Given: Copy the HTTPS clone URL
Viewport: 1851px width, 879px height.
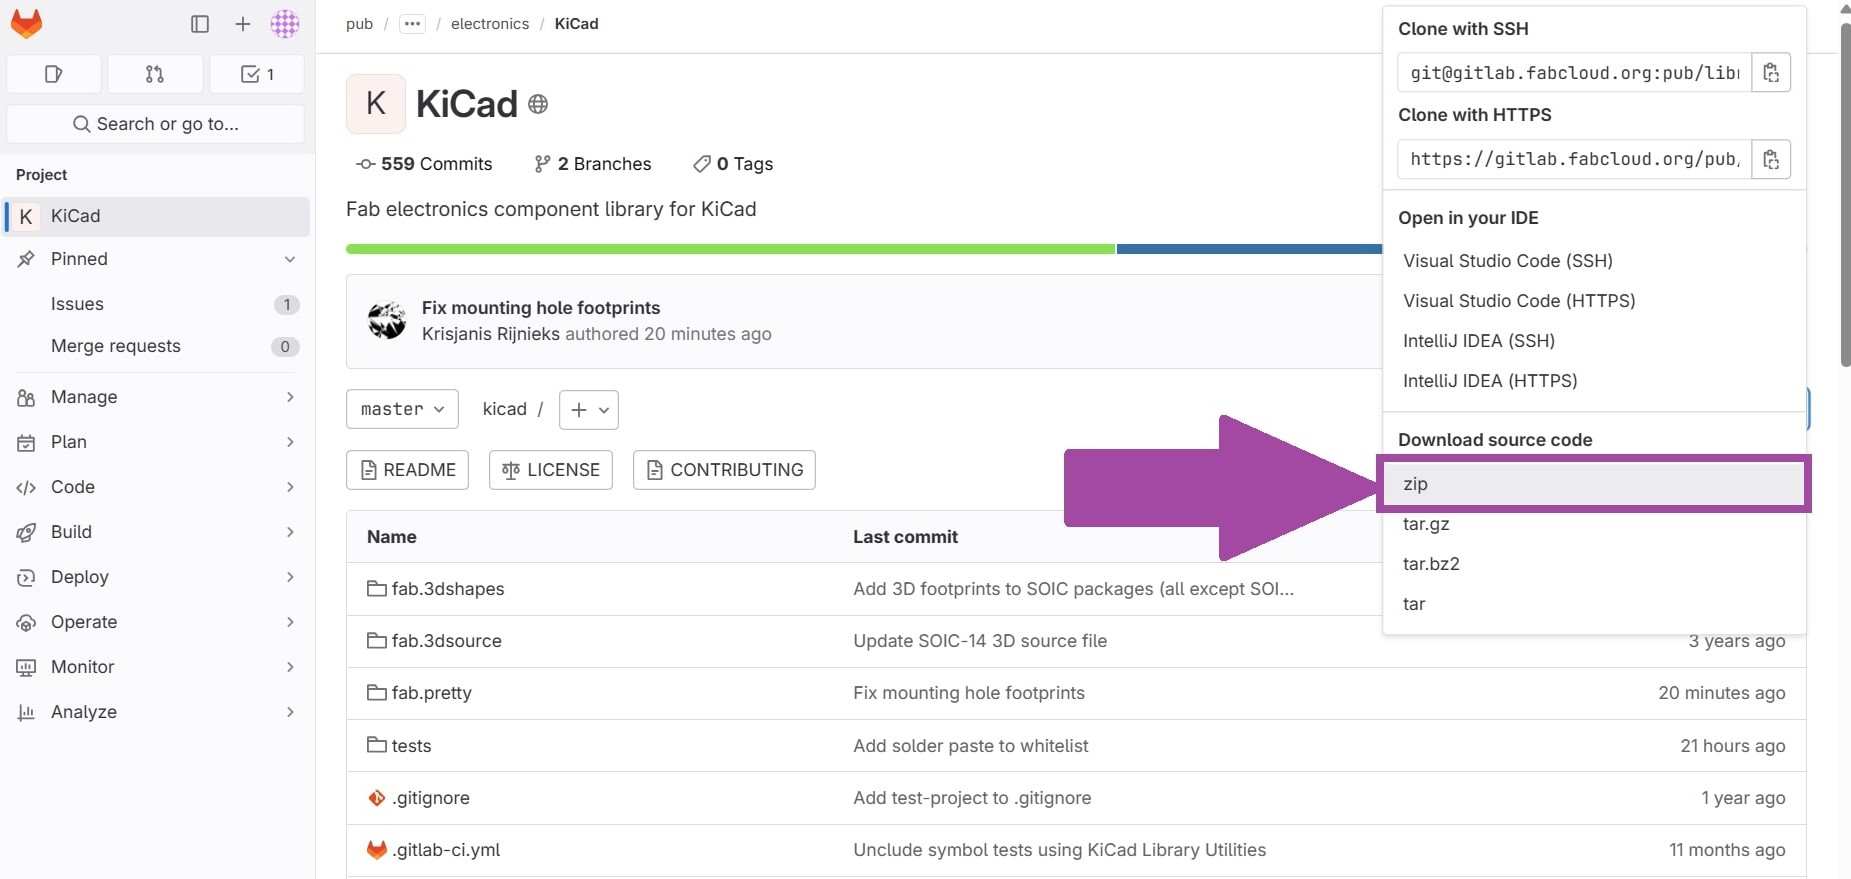Looking at the screenshot, I should point(1771,159).
